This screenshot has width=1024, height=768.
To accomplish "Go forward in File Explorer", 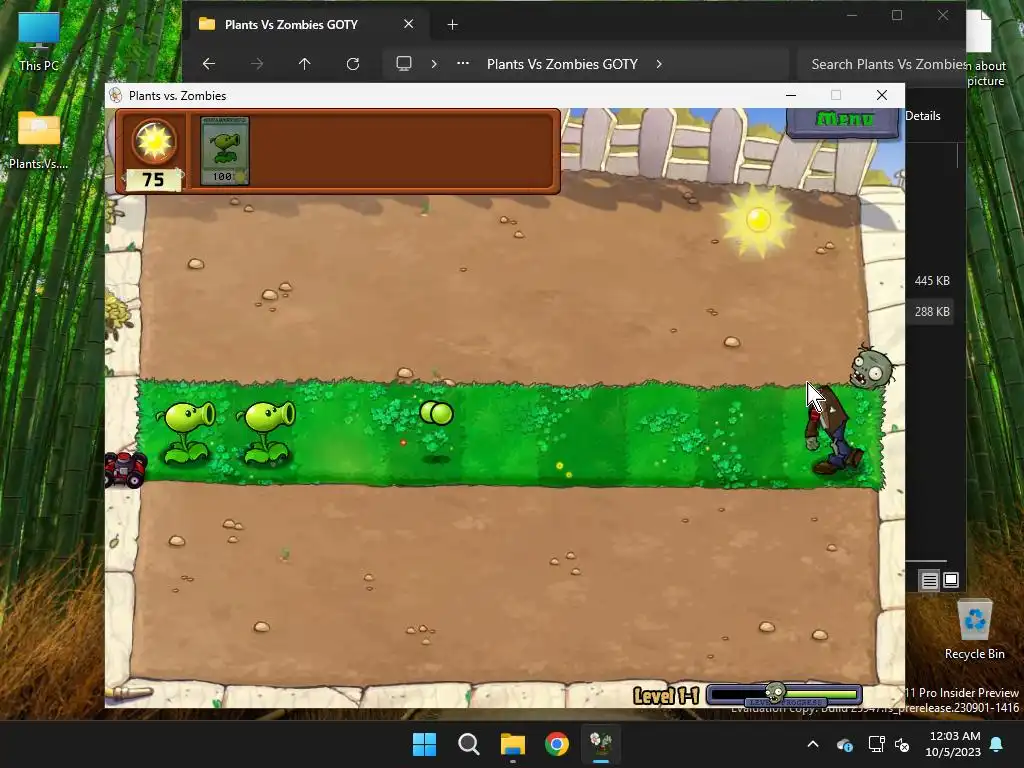I will pos(257,64).
